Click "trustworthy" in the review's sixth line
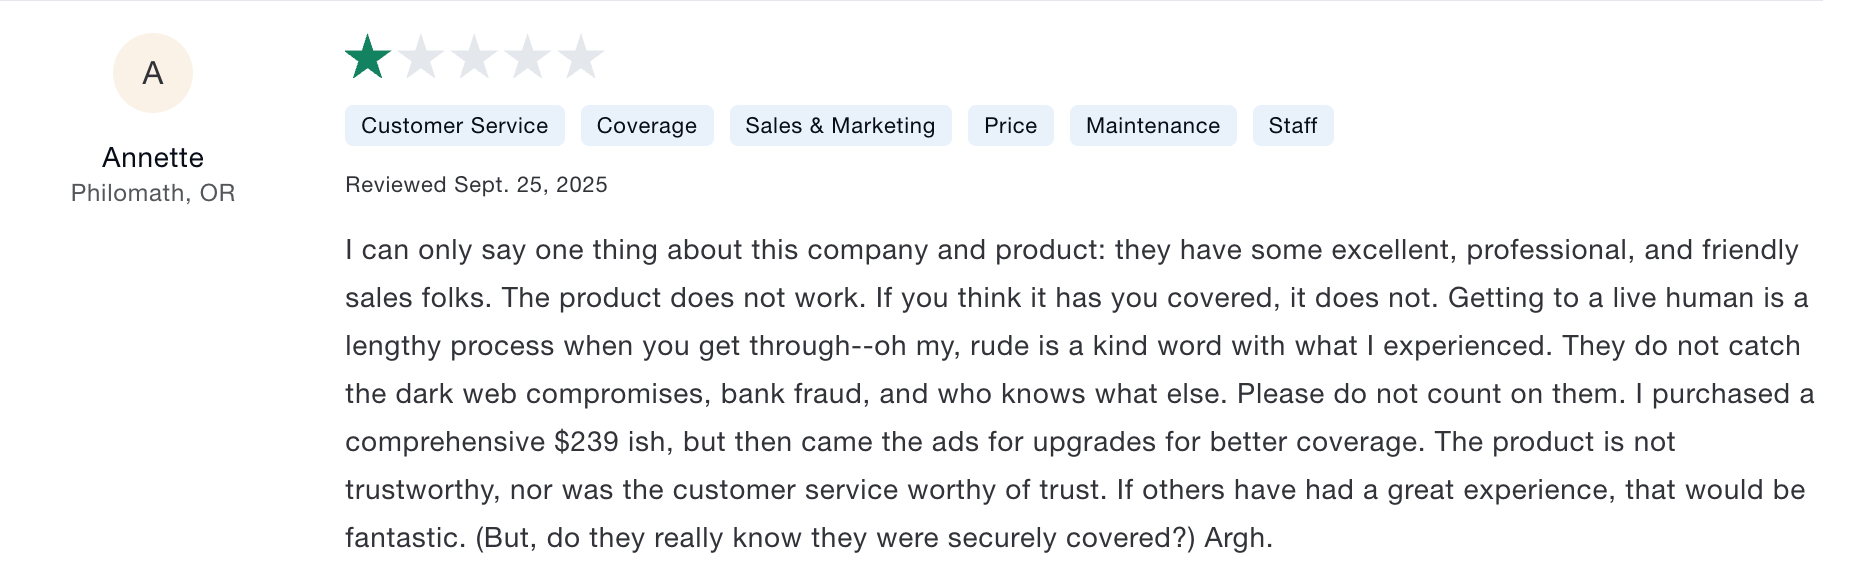The height and width of the screenshot is (582, 1876). (x=421, y=490)
